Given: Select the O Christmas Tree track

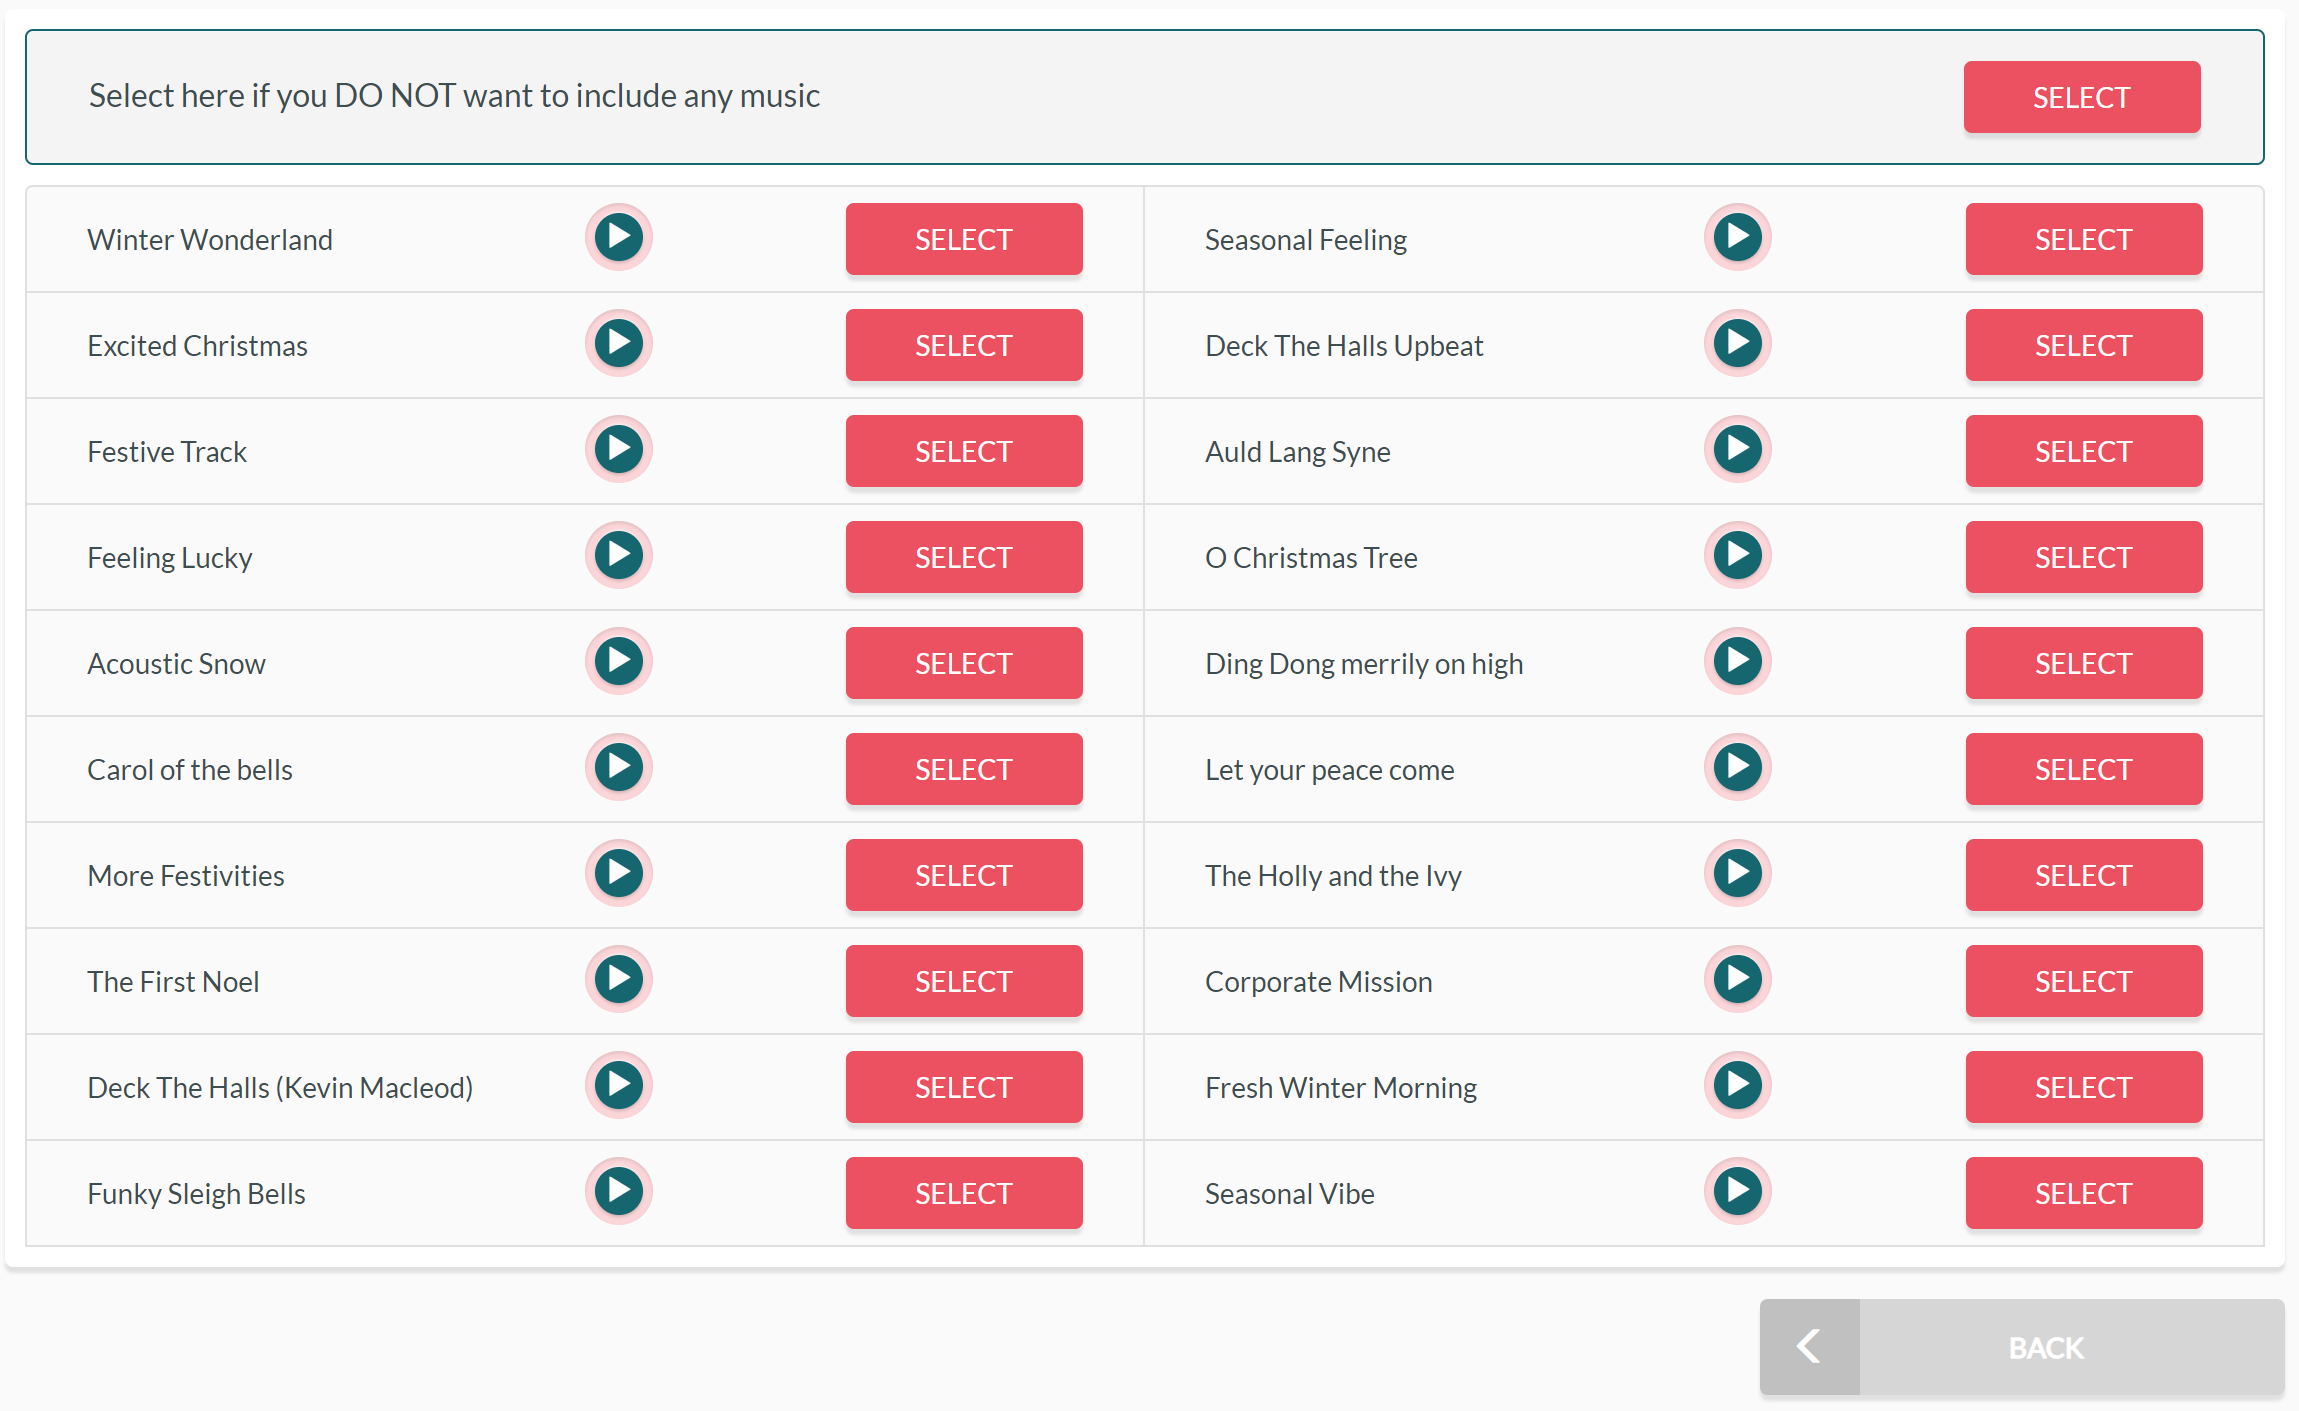Looking at the screenshot, I should 2084,557.
